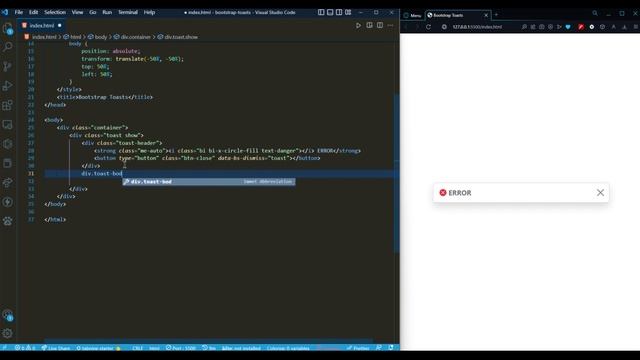This screenshot has height=360, width=640.
Task: Open the Extensions view
Action: coord(7,105)
